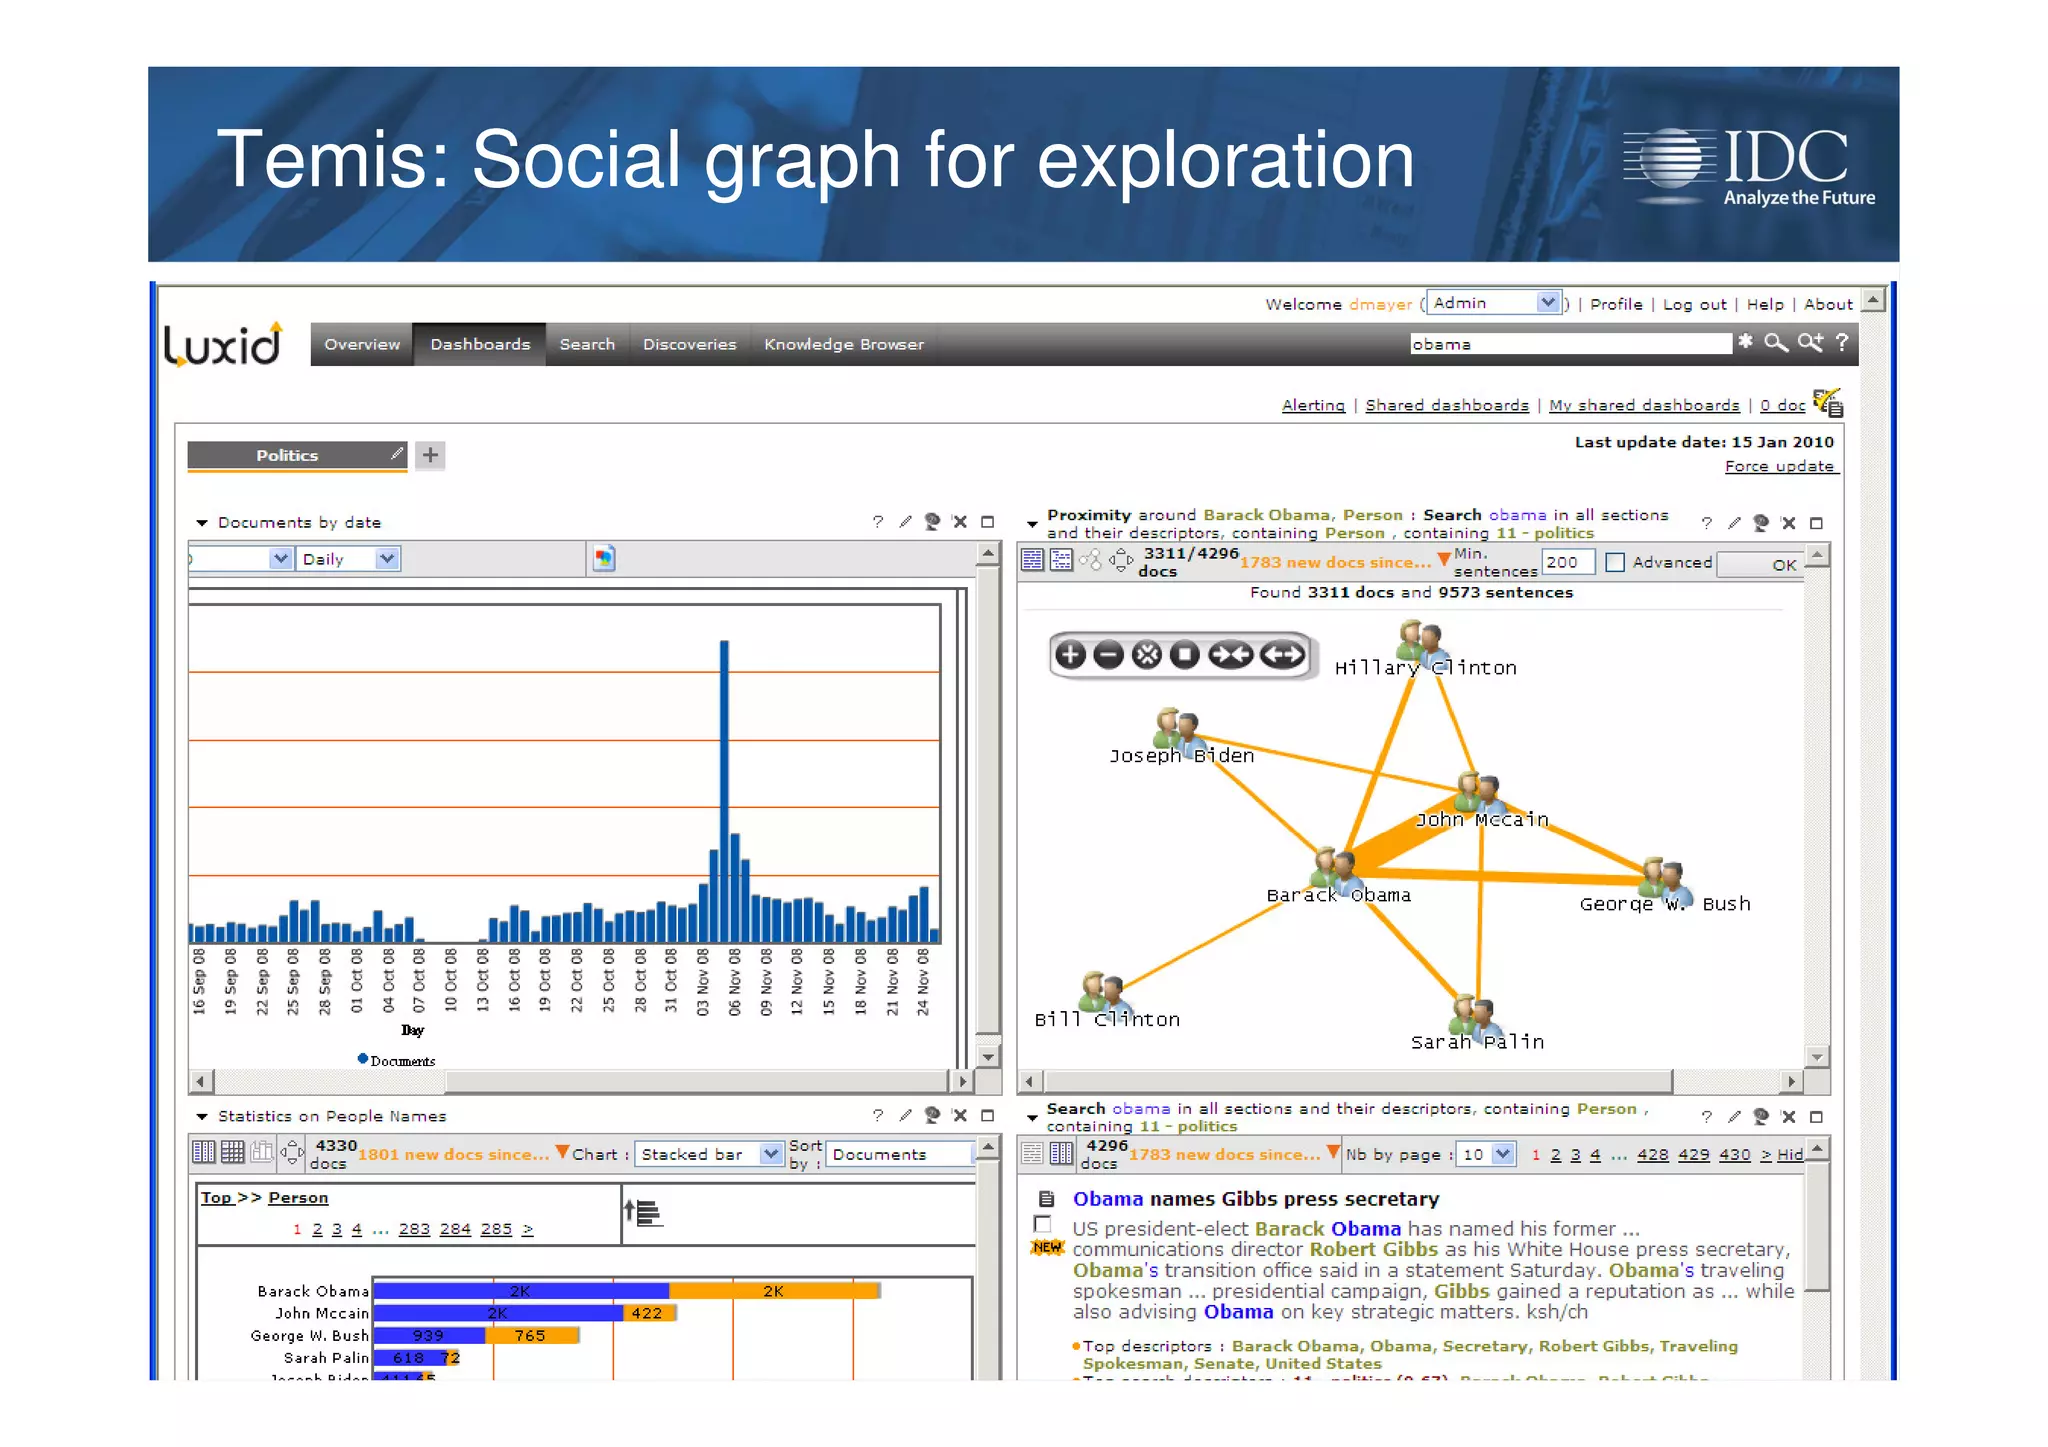Click the Force update link
Viewport: 2048px width, 1447px height.
[1779, 466]
